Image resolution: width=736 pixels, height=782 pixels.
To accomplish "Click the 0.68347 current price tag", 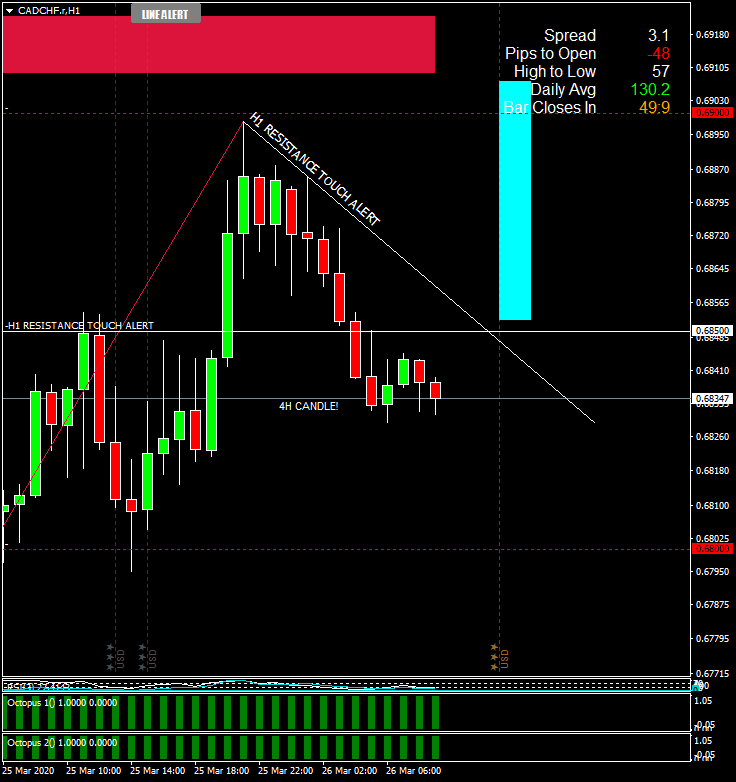I will pos(712,398).
